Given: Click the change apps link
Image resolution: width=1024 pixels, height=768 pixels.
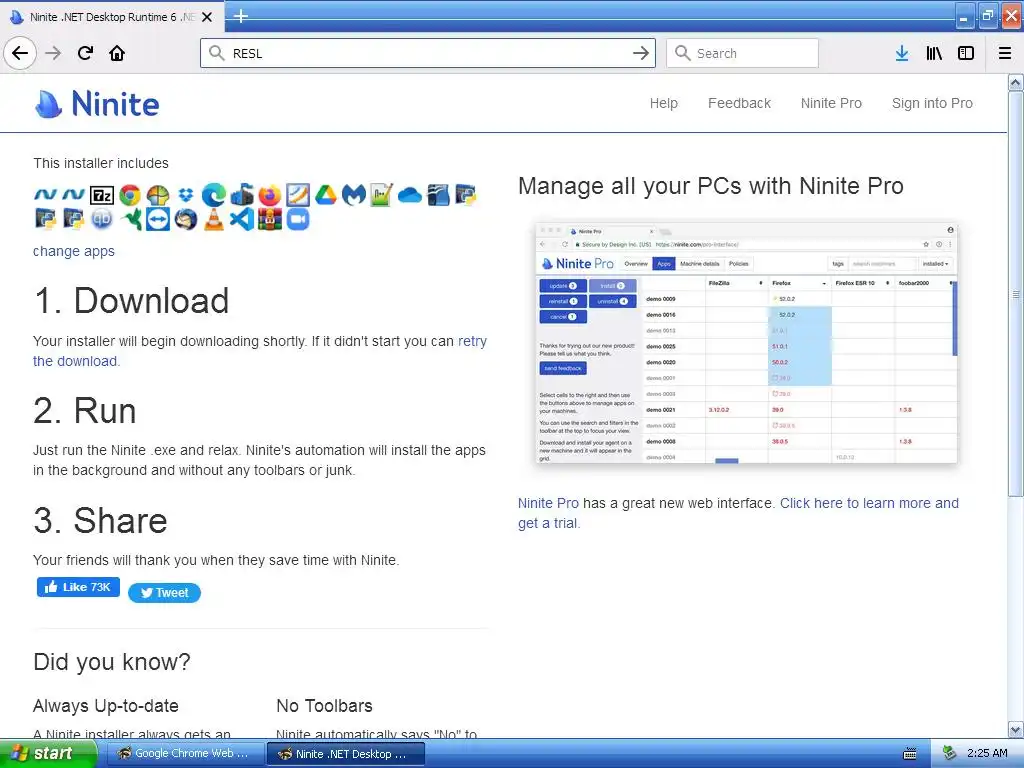Looking at the screenshot, I should (x=74, y=251).
